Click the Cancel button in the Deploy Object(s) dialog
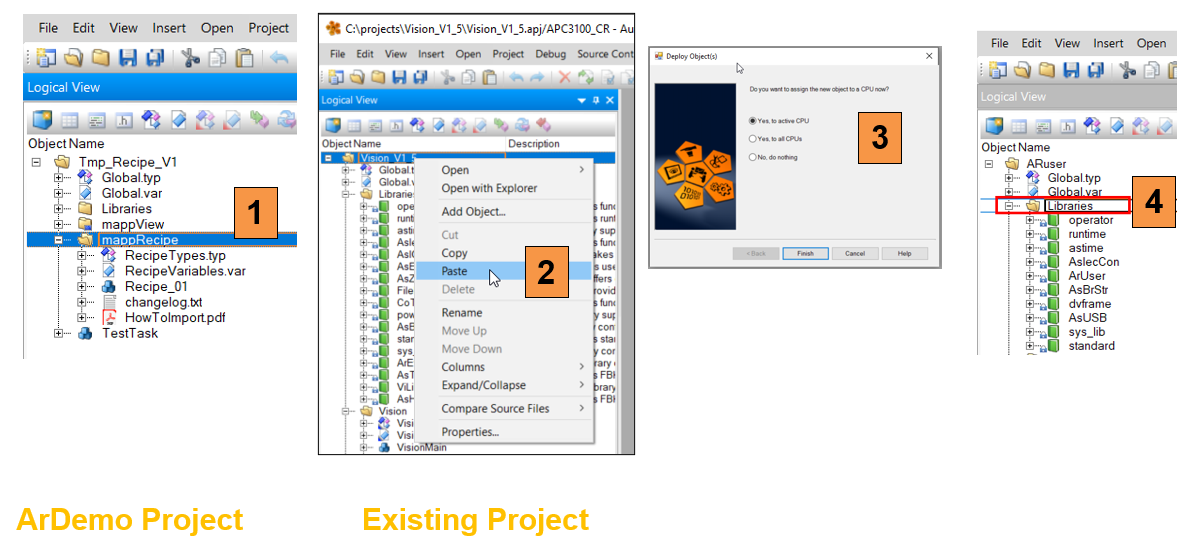1203x543 pixels. click(854, 254)
